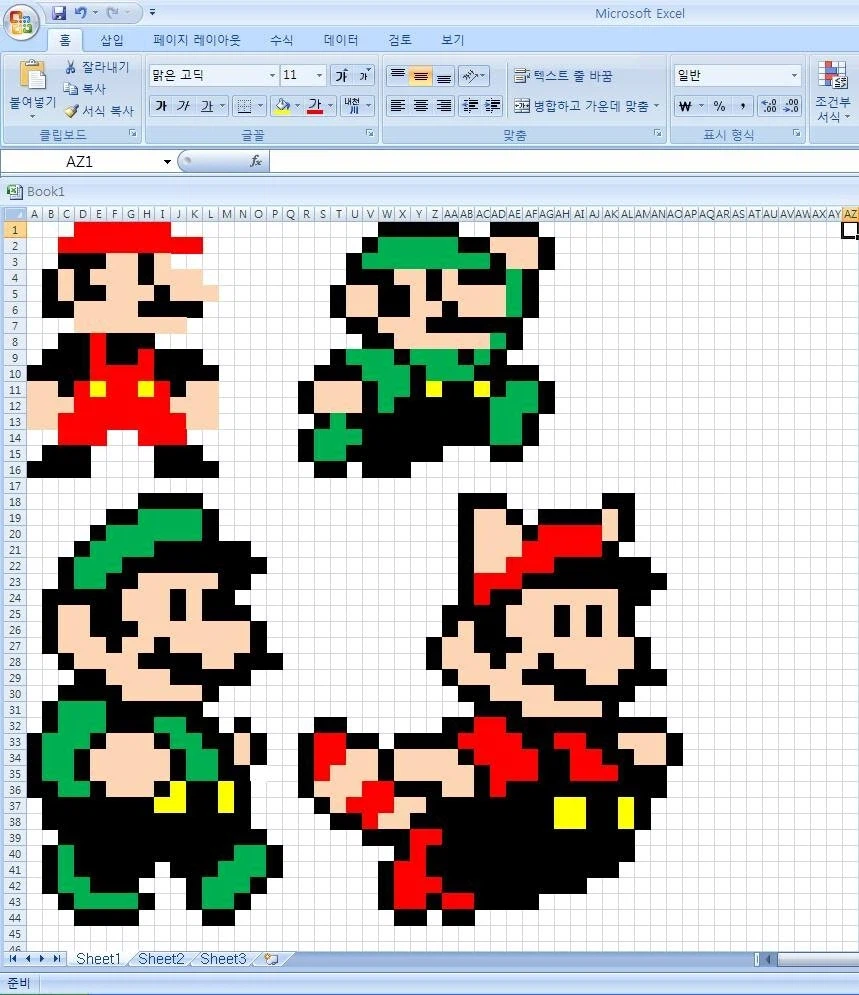Apply the yellow fill color bucket
Viewport: 859px width, 995px height.
tap(282, 106)
